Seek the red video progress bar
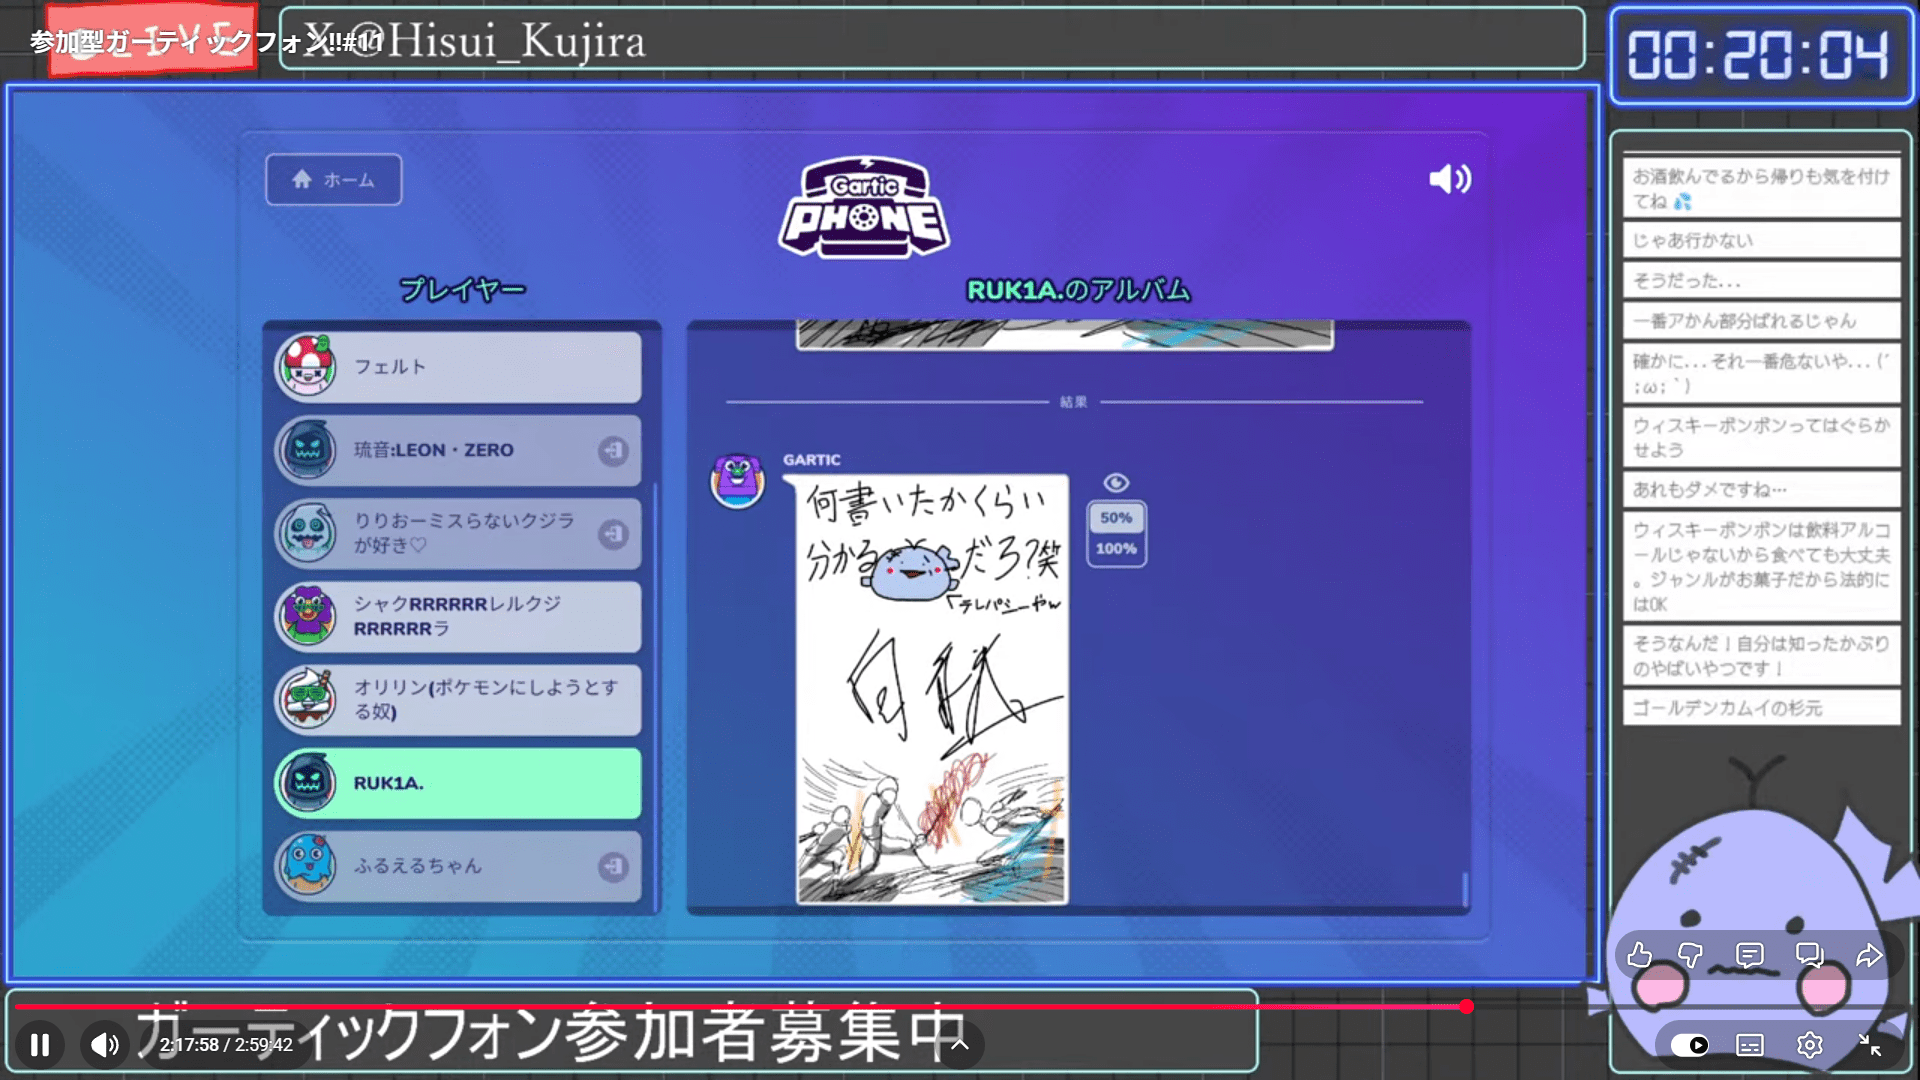The width and height of the screenshot is (1920, 1080). 740,1007
